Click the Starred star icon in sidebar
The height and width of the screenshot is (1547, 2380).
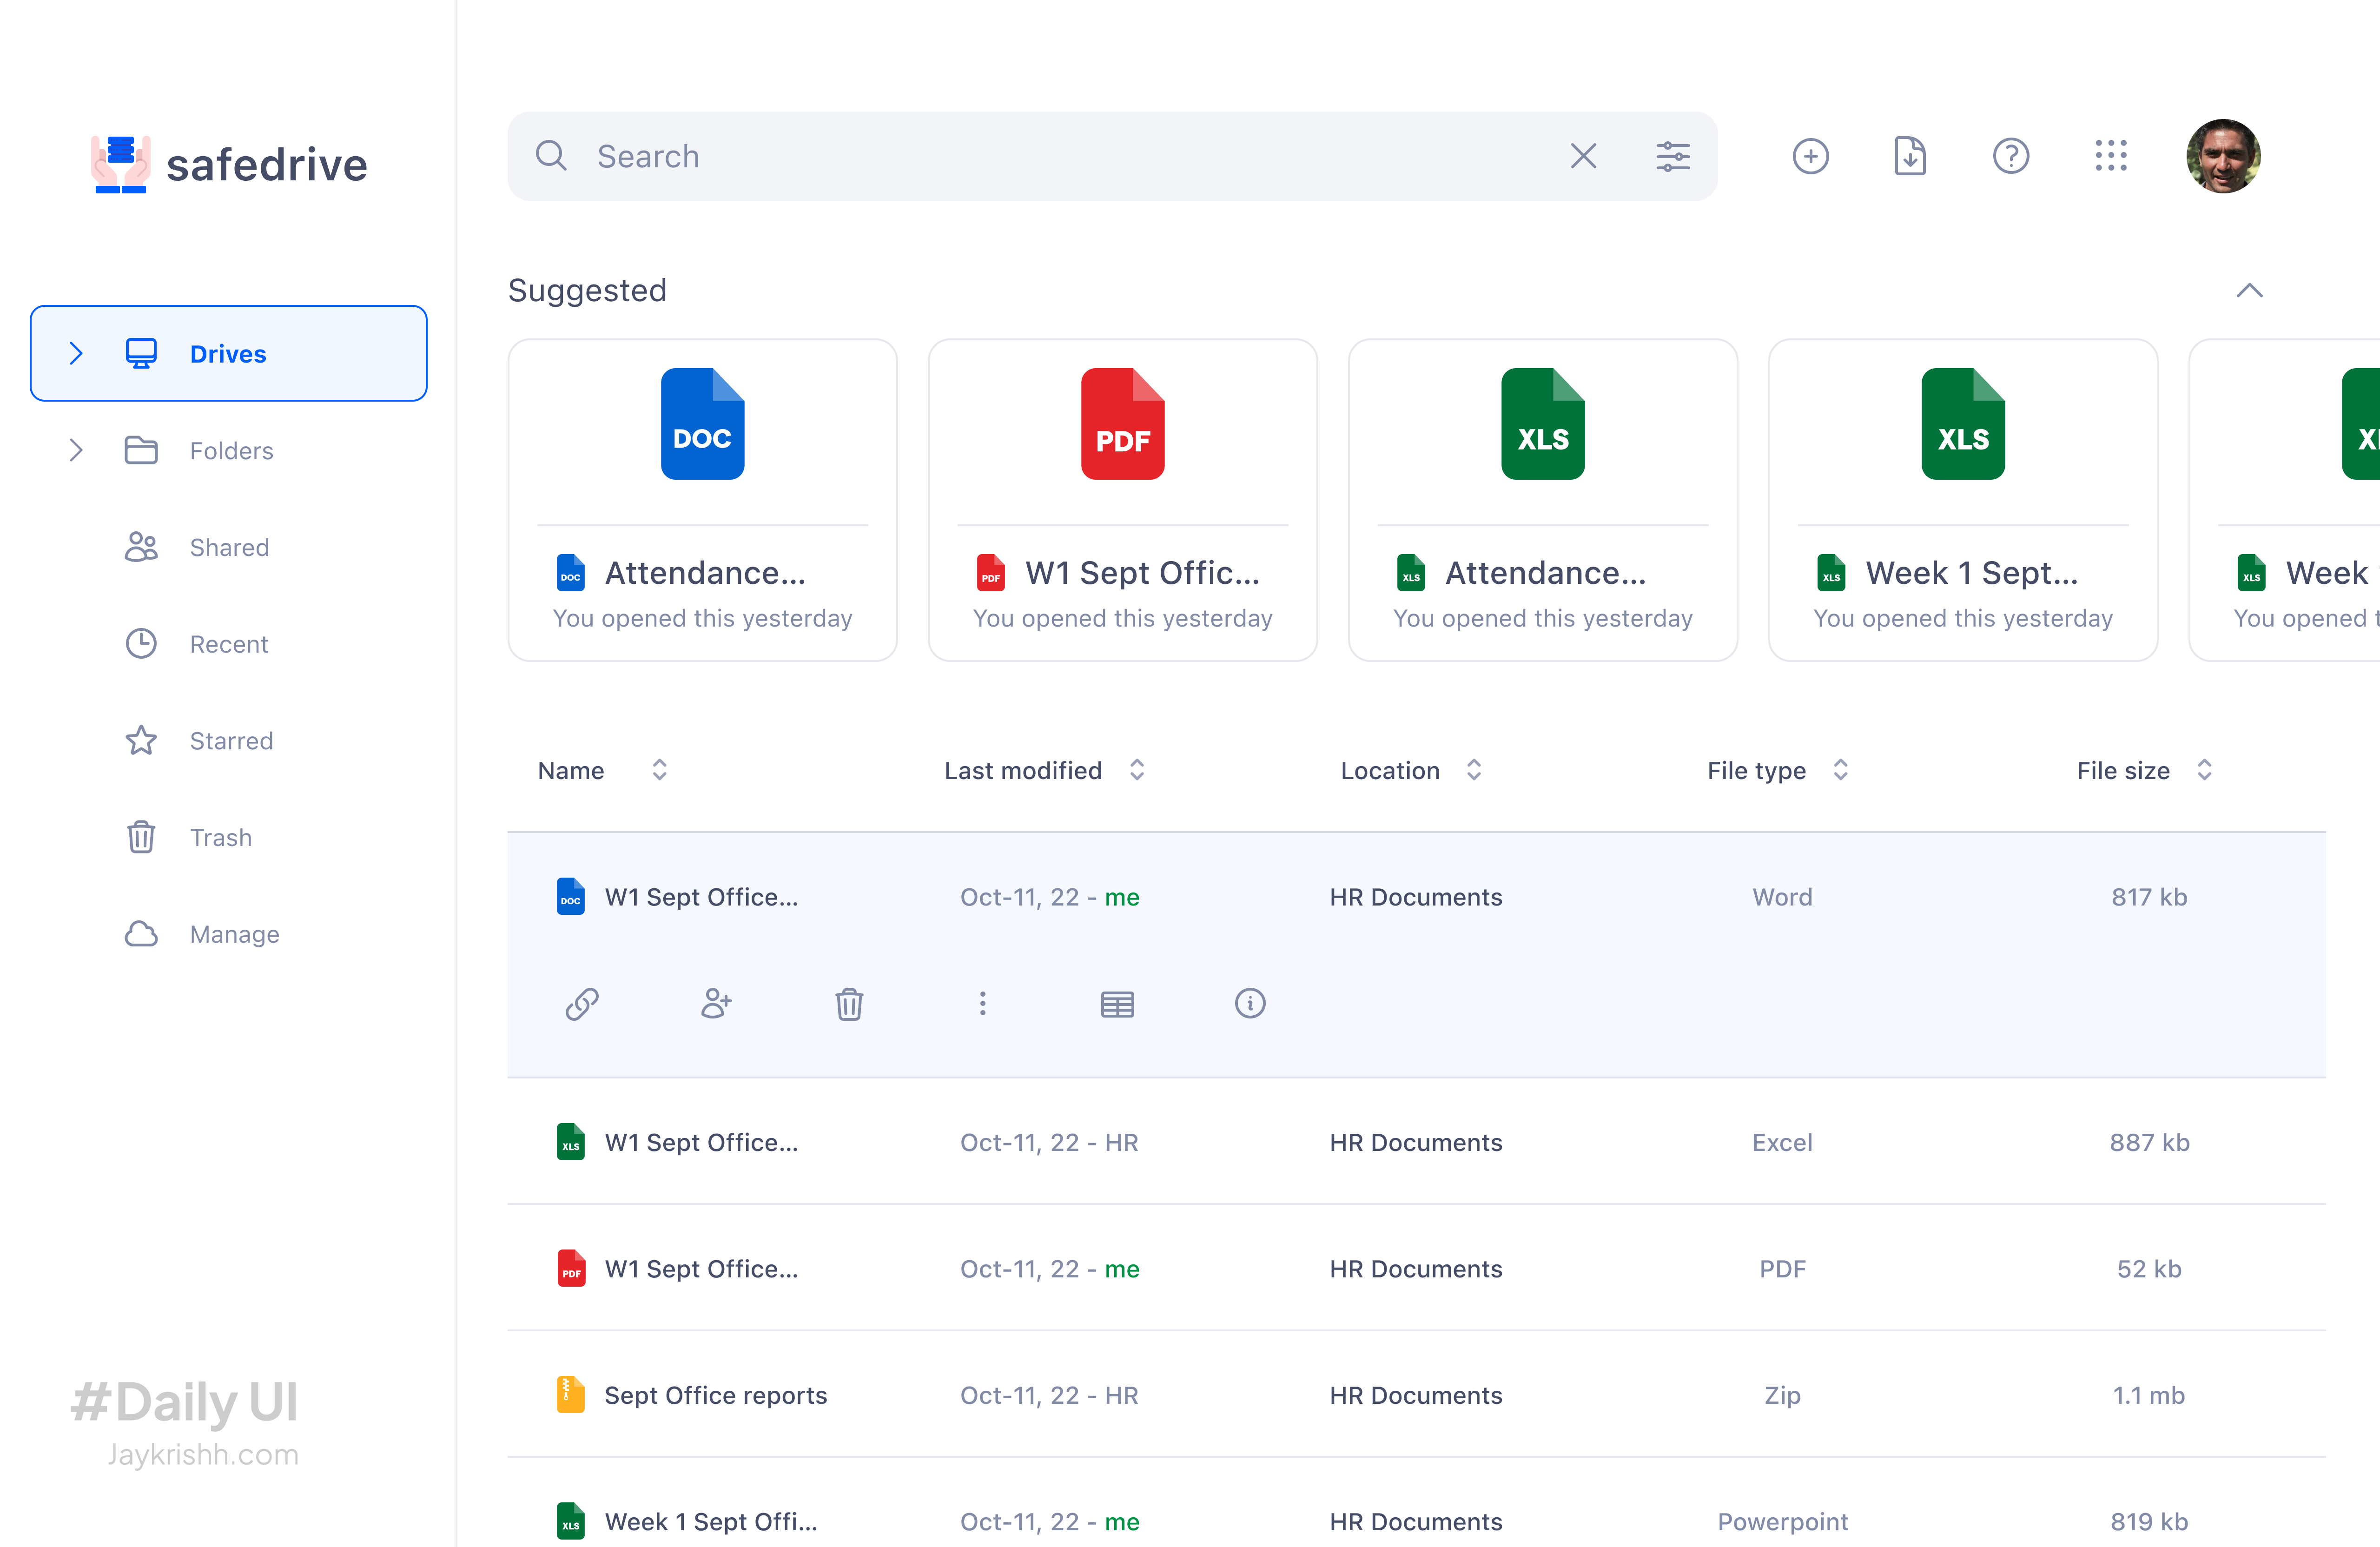141,740
